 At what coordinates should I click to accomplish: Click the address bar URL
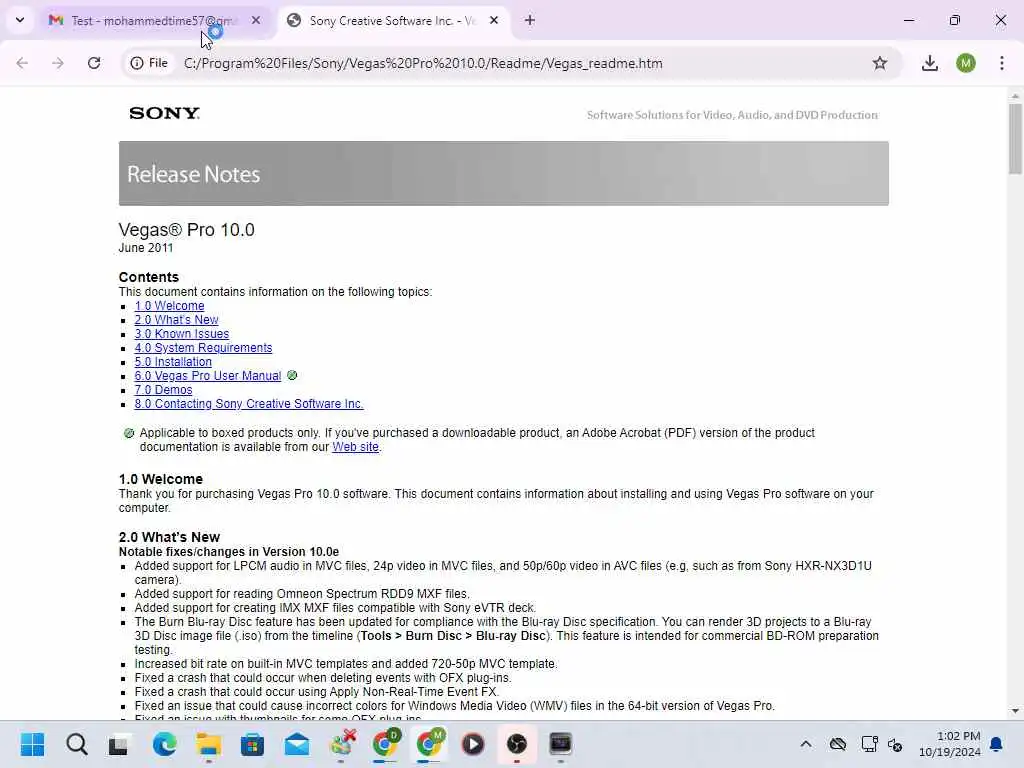click(x=423, y=63)
